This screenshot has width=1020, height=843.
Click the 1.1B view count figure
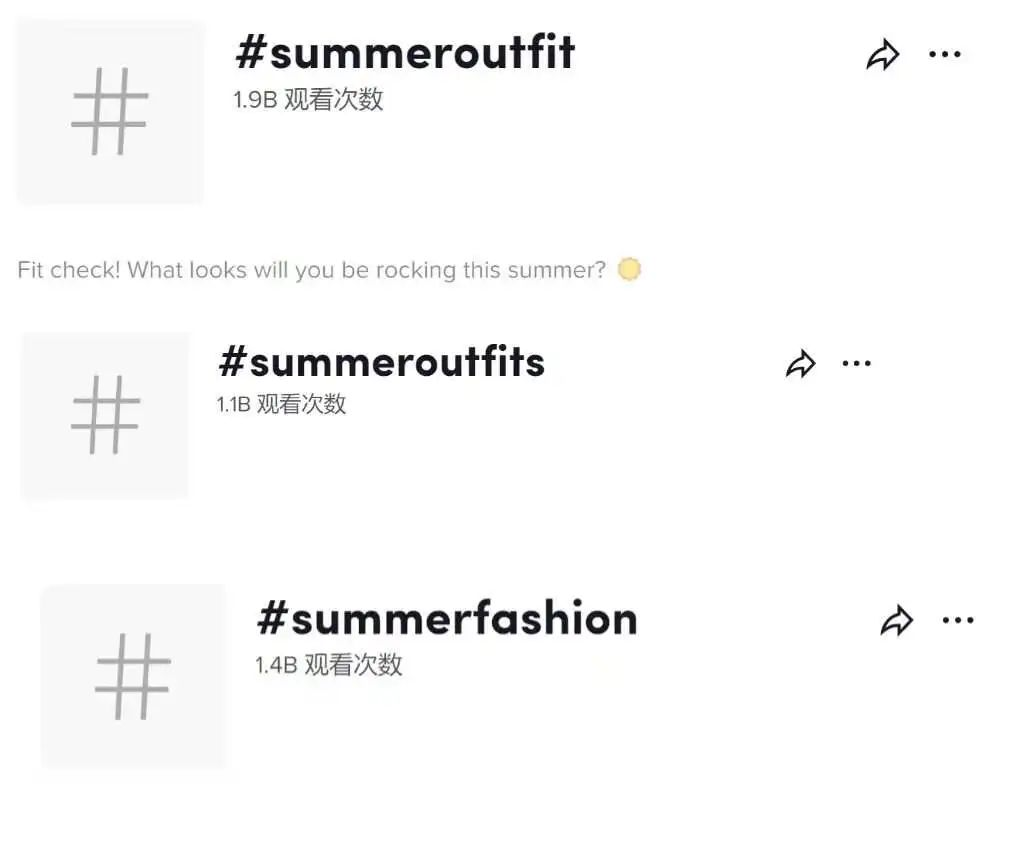(x=233, y=404)
